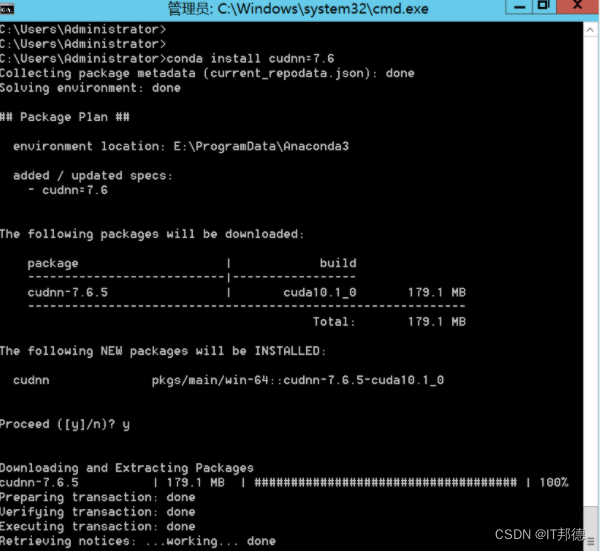Click the 'cuda10.1_0' build cell
Viewport: 601px width, 551px height.
point(320,293)
